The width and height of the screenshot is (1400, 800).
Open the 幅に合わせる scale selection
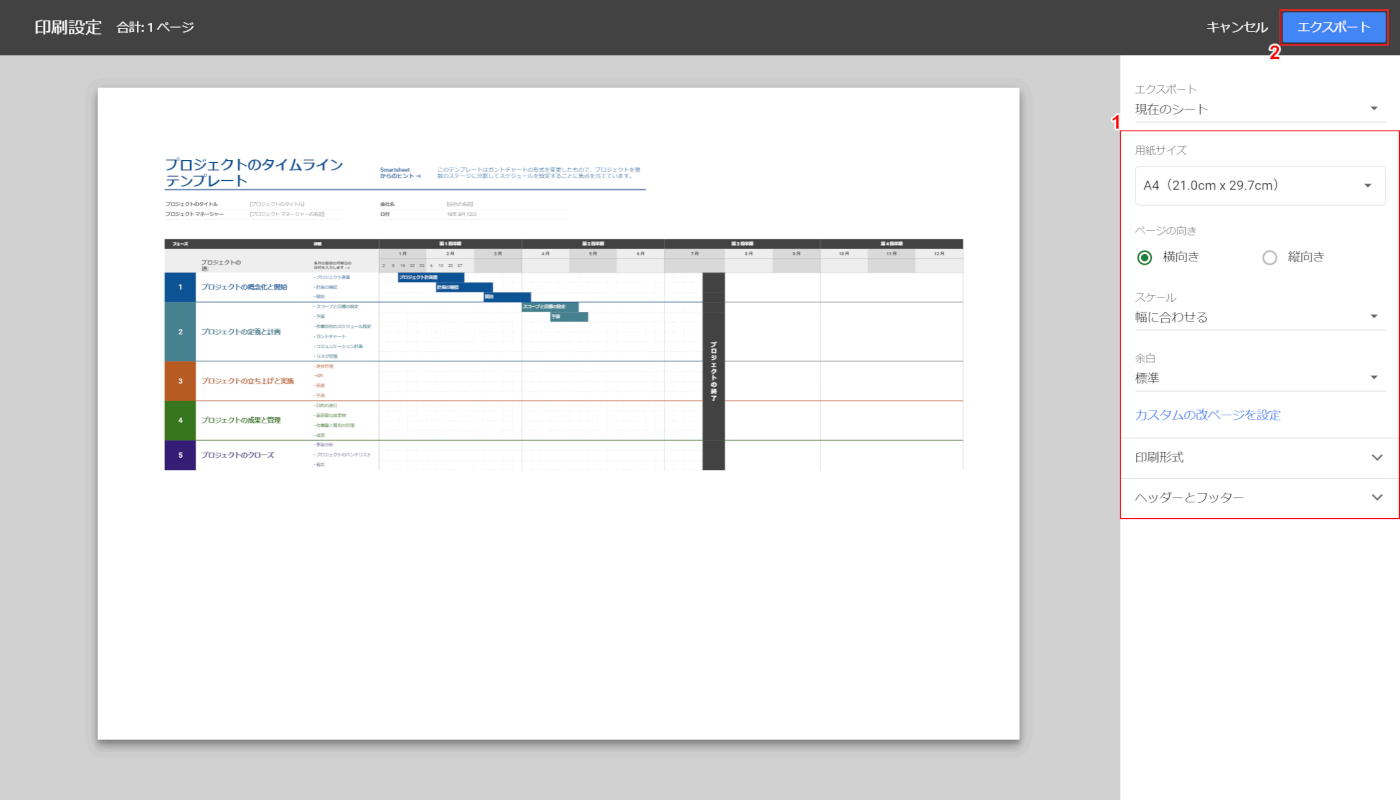pos(1258,317)
